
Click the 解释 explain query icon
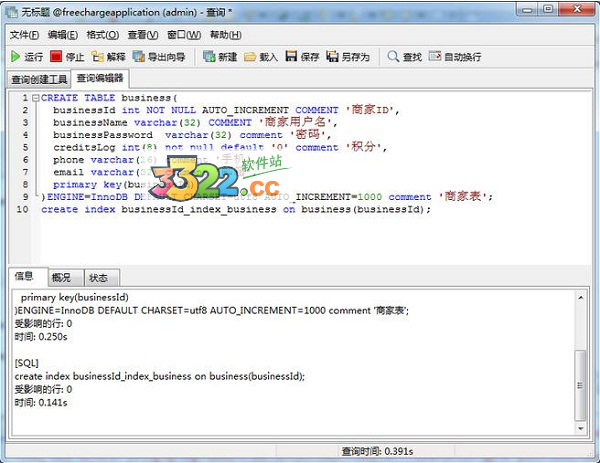(x=108, y=57)
